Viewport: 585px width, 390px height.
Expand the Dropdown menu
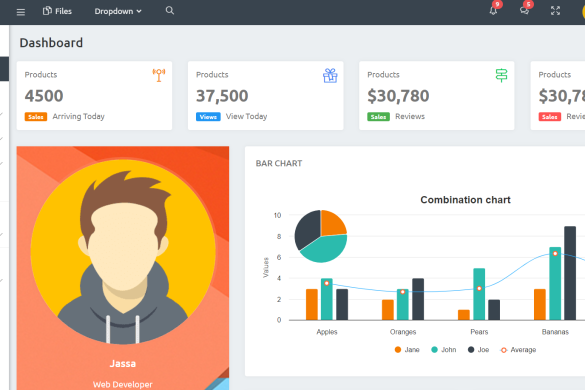pyautogui.click(x=118, y=11)
